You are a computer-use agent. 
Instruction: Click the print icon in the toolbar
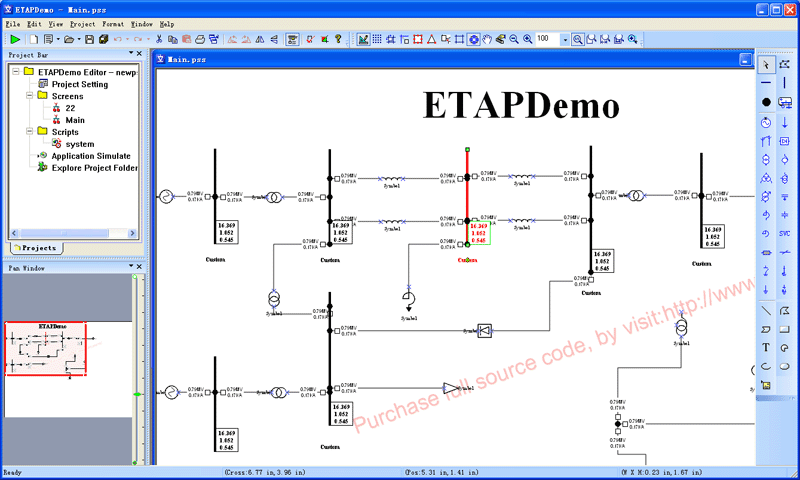coord(200,39)
